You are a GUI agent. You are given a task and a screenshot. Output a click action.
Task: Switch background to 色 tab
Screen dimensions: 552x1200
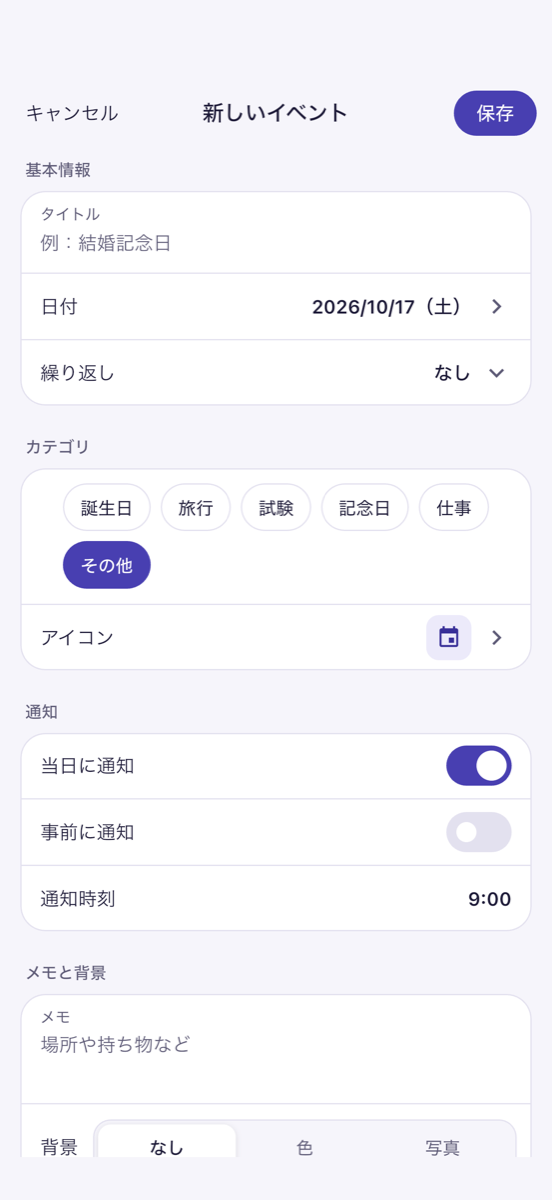point(305,1147)
